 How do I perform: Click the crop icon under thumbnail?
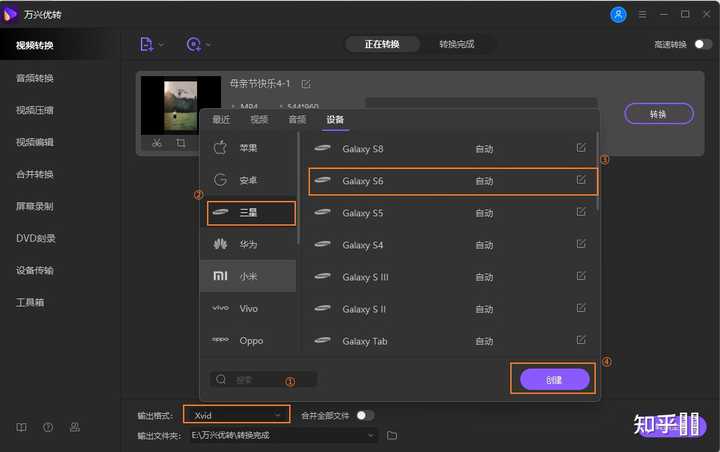[x=181, y=143]
